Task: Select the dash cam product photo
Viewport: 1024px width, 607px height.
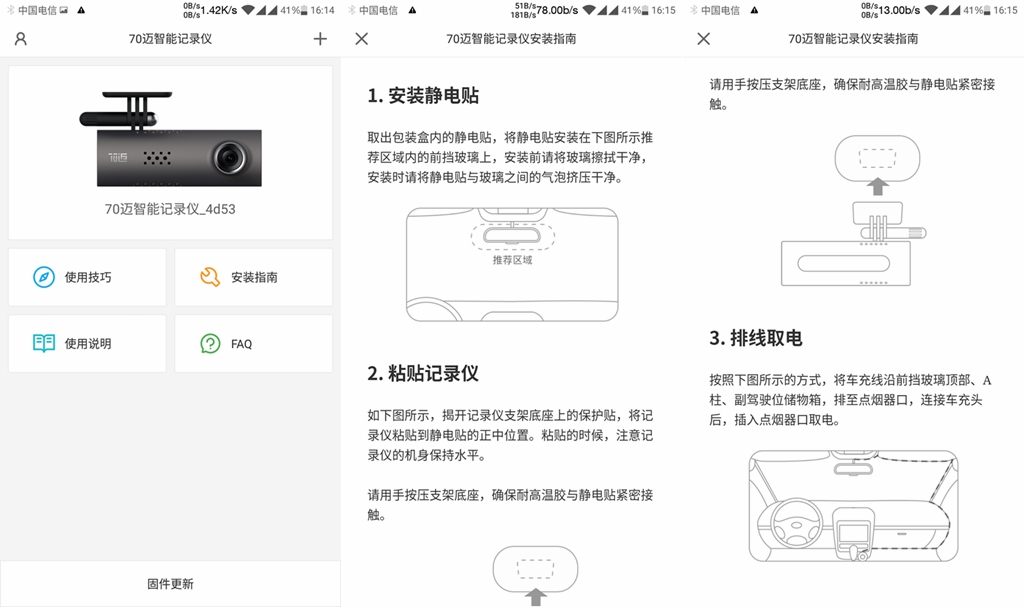Action: click(170, 139)
